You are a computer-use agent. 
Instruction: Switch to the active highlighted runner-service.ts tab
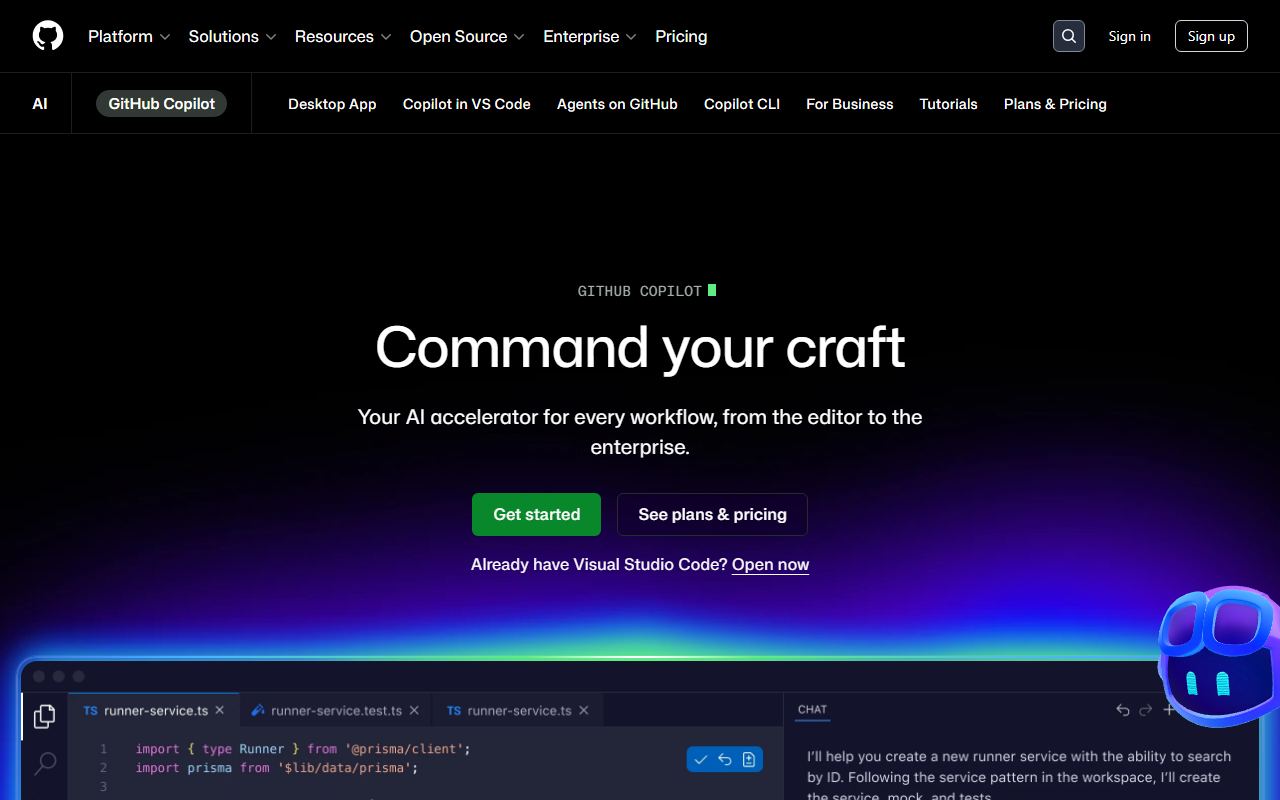click(153, 710)
